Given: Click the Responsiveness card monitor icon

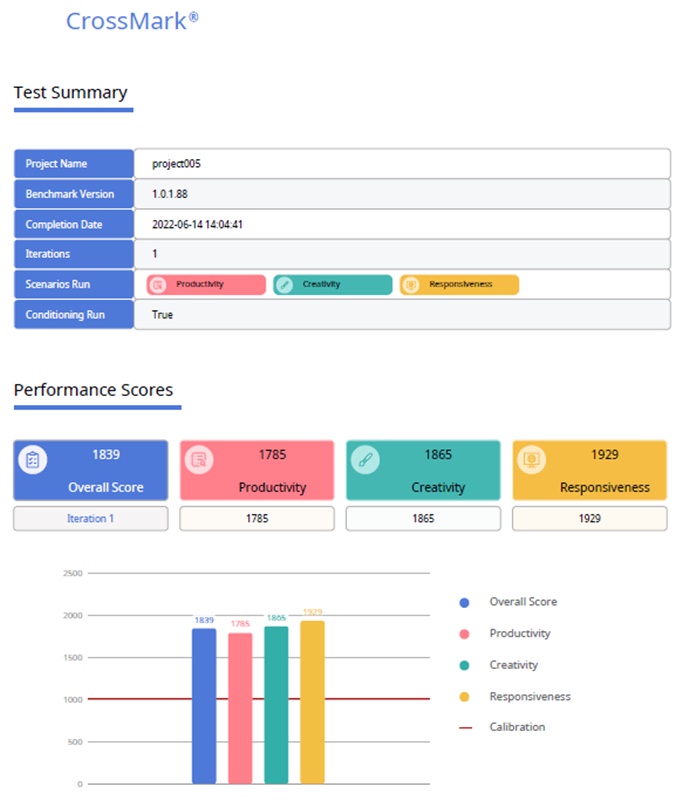Looking at the screenshot, I should tap(532, 460).
